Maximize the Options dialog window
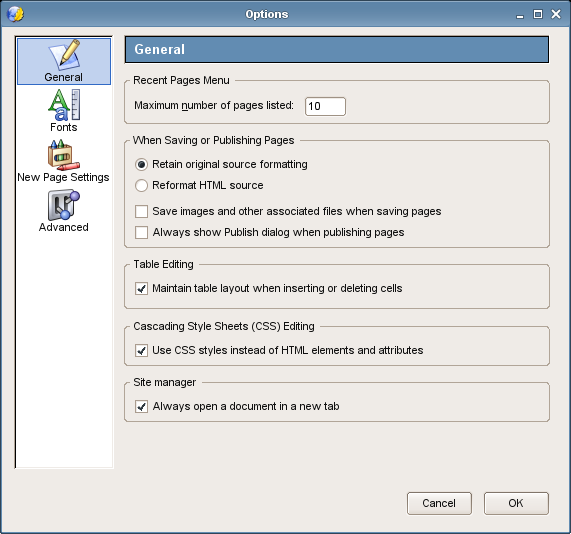 coord(537,14)
